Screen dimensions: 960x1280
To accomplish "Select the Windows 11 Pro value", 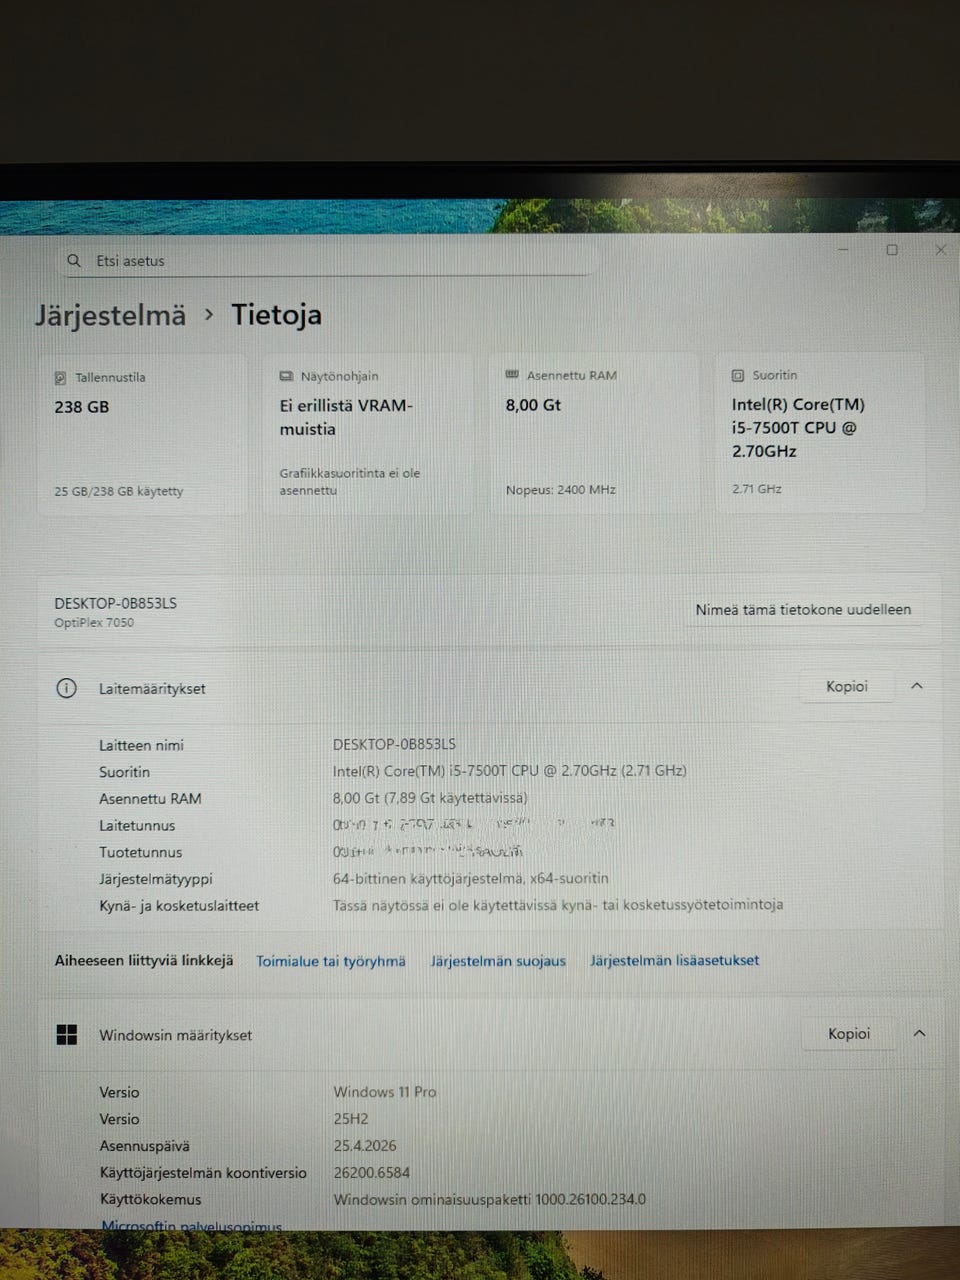I will 385,1092.
